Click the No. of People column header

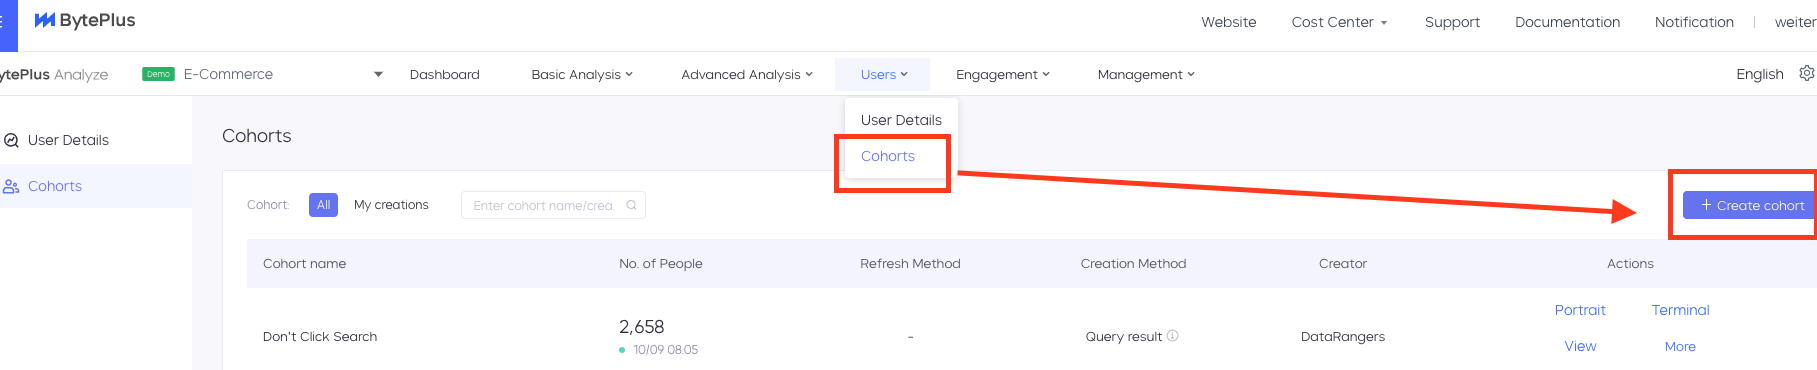tap(660, 264)
